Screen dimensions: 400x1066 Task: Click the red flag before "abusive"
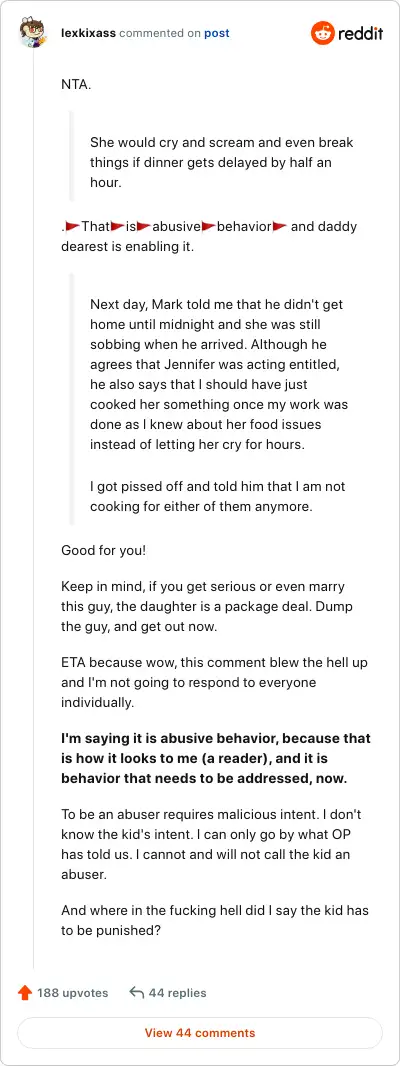click(144, 226)
